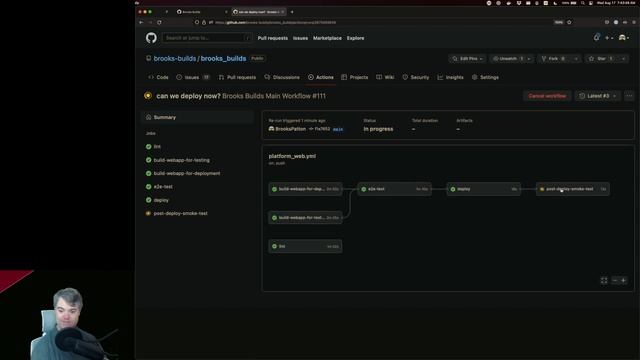The height and width of the screenshot is (360, 640).
Task: Click the Fork button
Action: (554, 59)
